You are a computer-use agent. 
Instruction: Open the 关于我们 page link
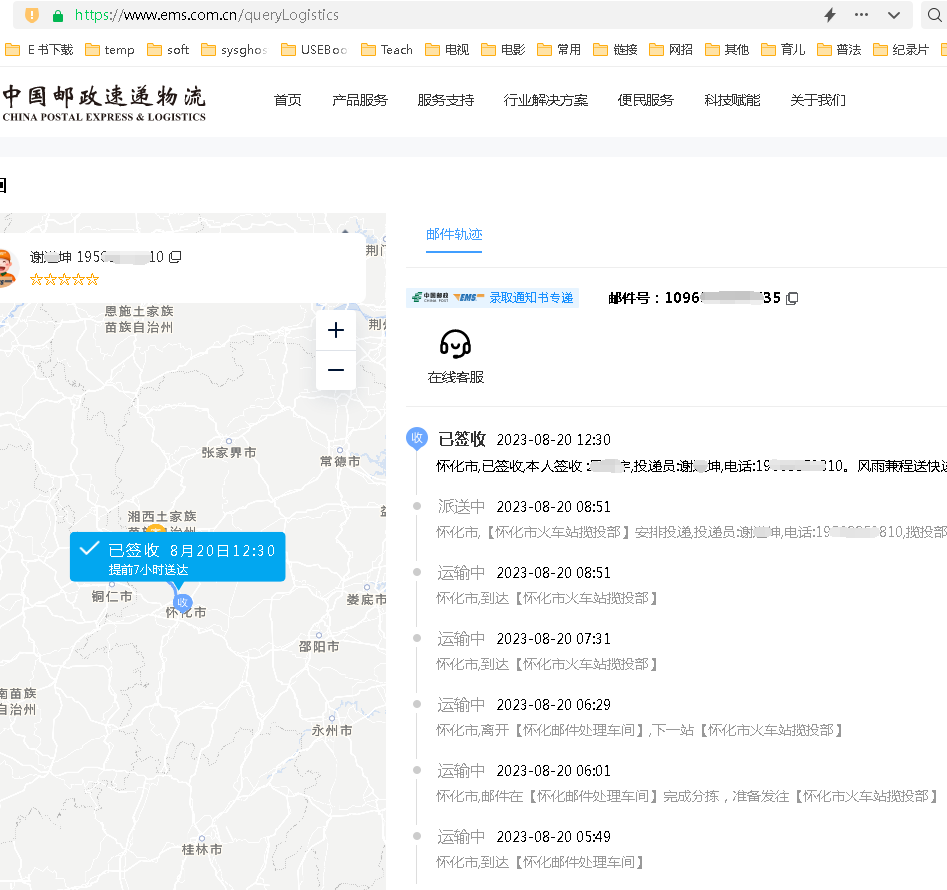[818, 100]
